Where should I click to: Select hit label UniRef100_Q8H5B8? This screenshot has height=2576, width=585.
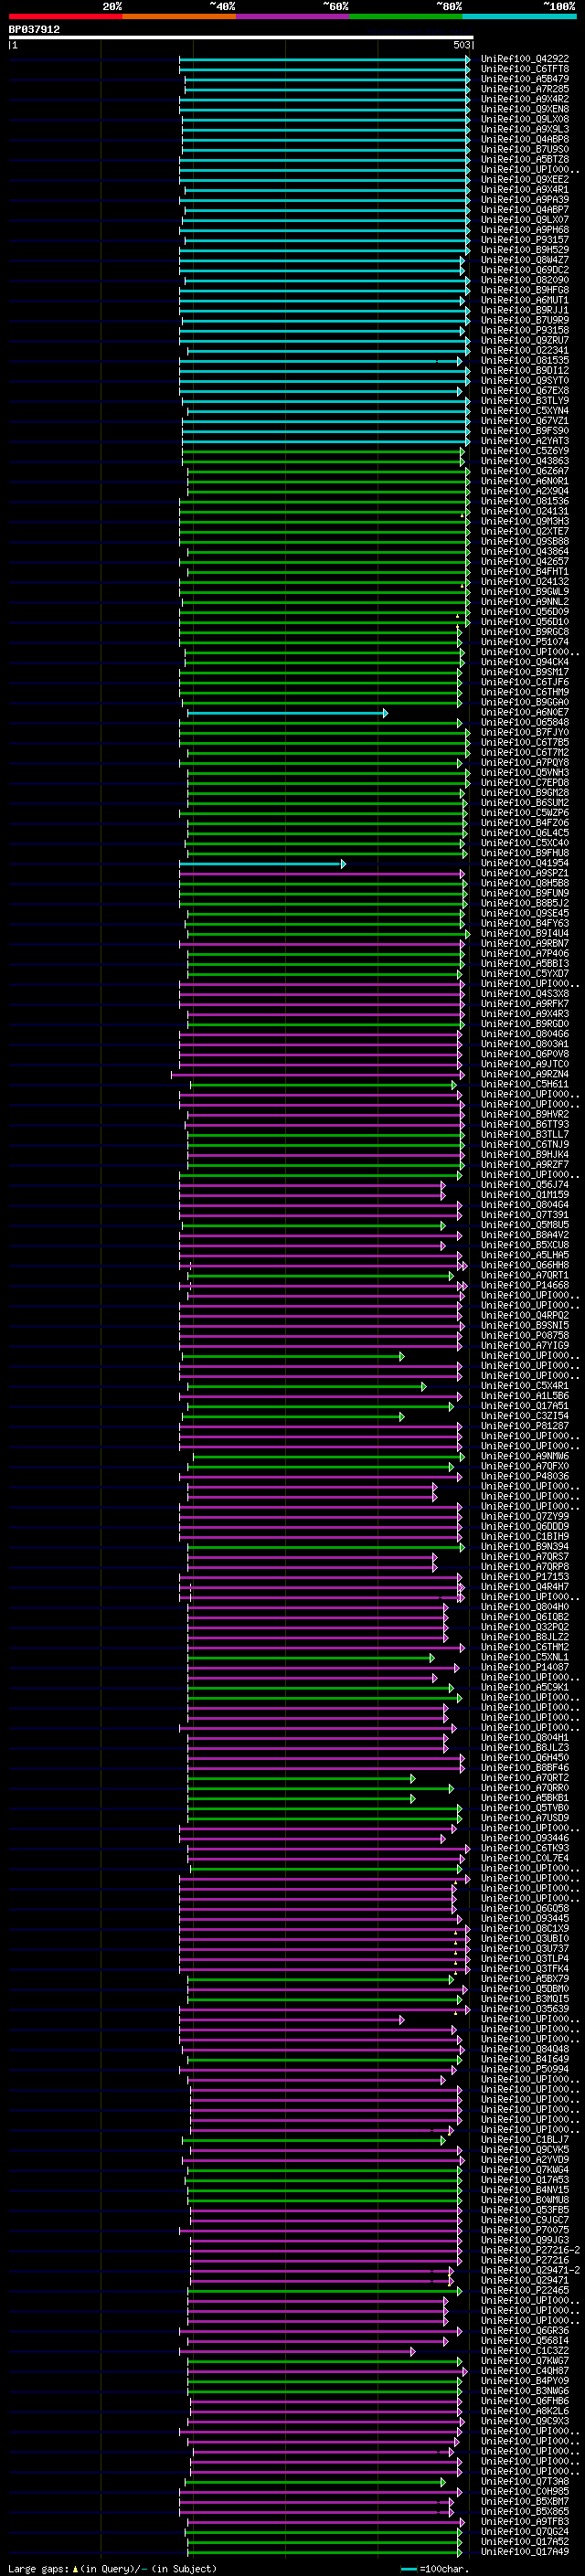pos(524,884)
